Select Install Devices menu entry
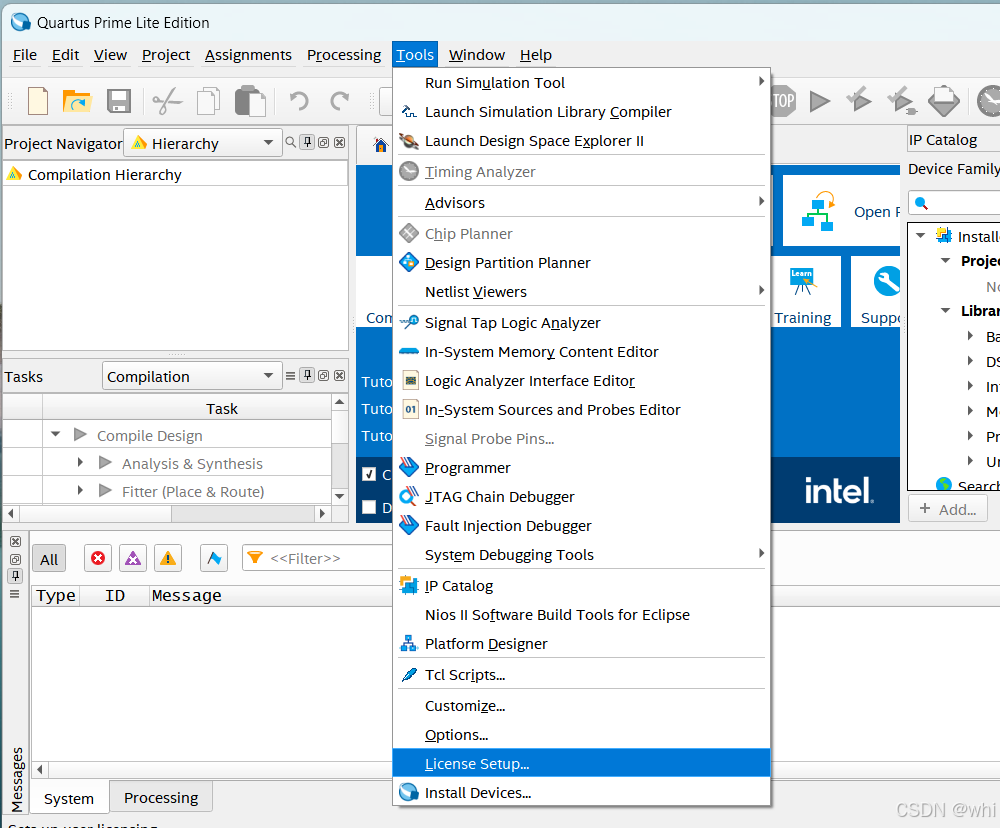This screenshot has width=1000, height=828. pyautogui.click(x=581, y=792)
